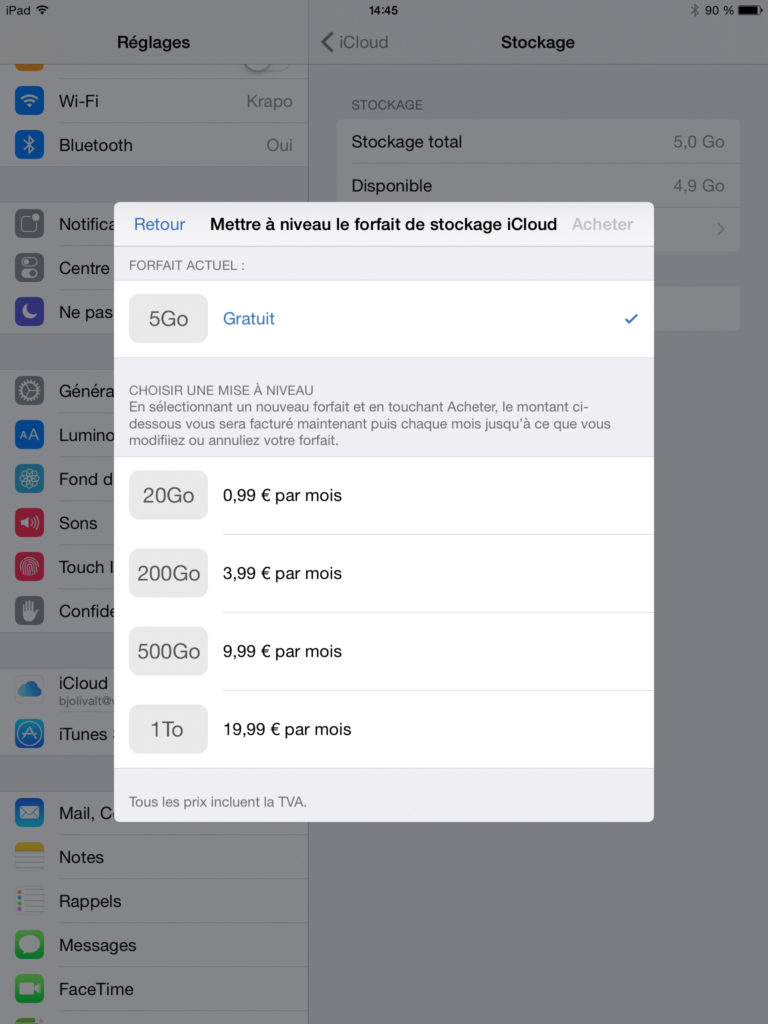This screenshot has height=1024, width=768.
Task: Tap the Sons speaker icon
Action: click(x=29, y=522)
